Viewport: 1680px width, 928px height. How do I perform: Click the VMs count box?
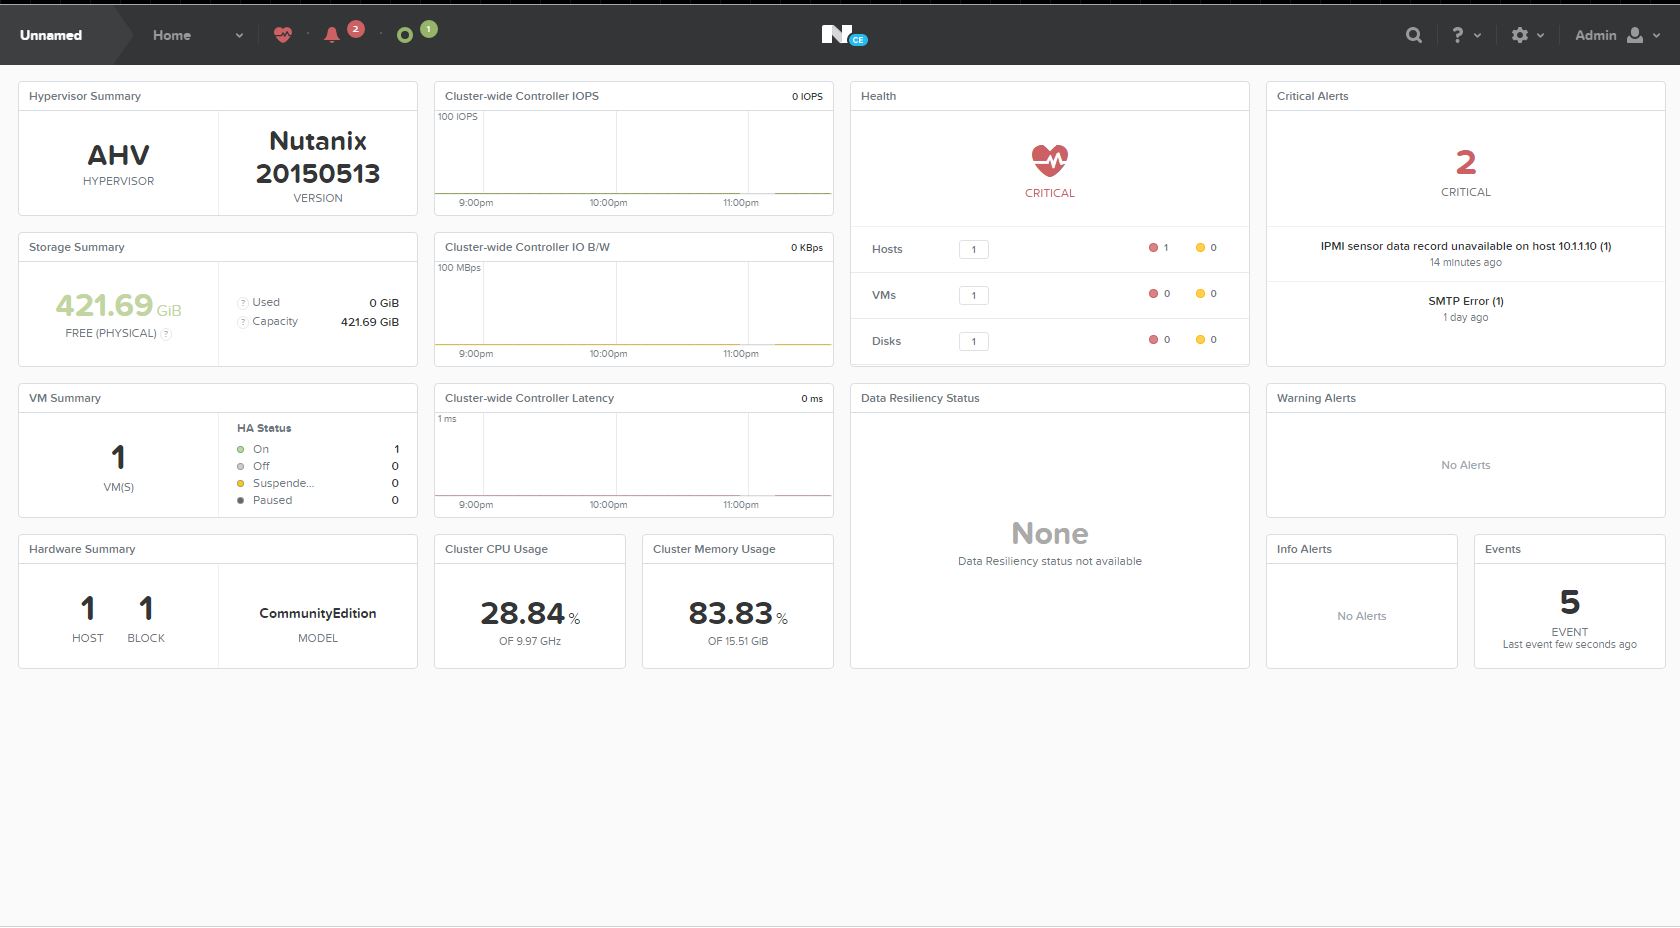[973, 295]
